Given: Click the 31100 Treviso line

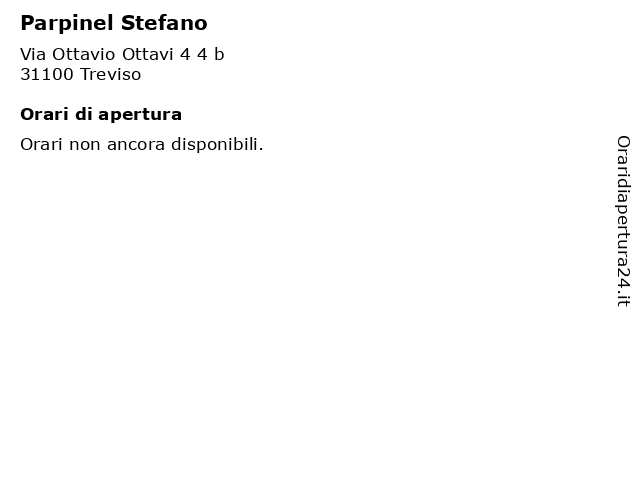Looking at the screenshot, I should pos(81,74).
